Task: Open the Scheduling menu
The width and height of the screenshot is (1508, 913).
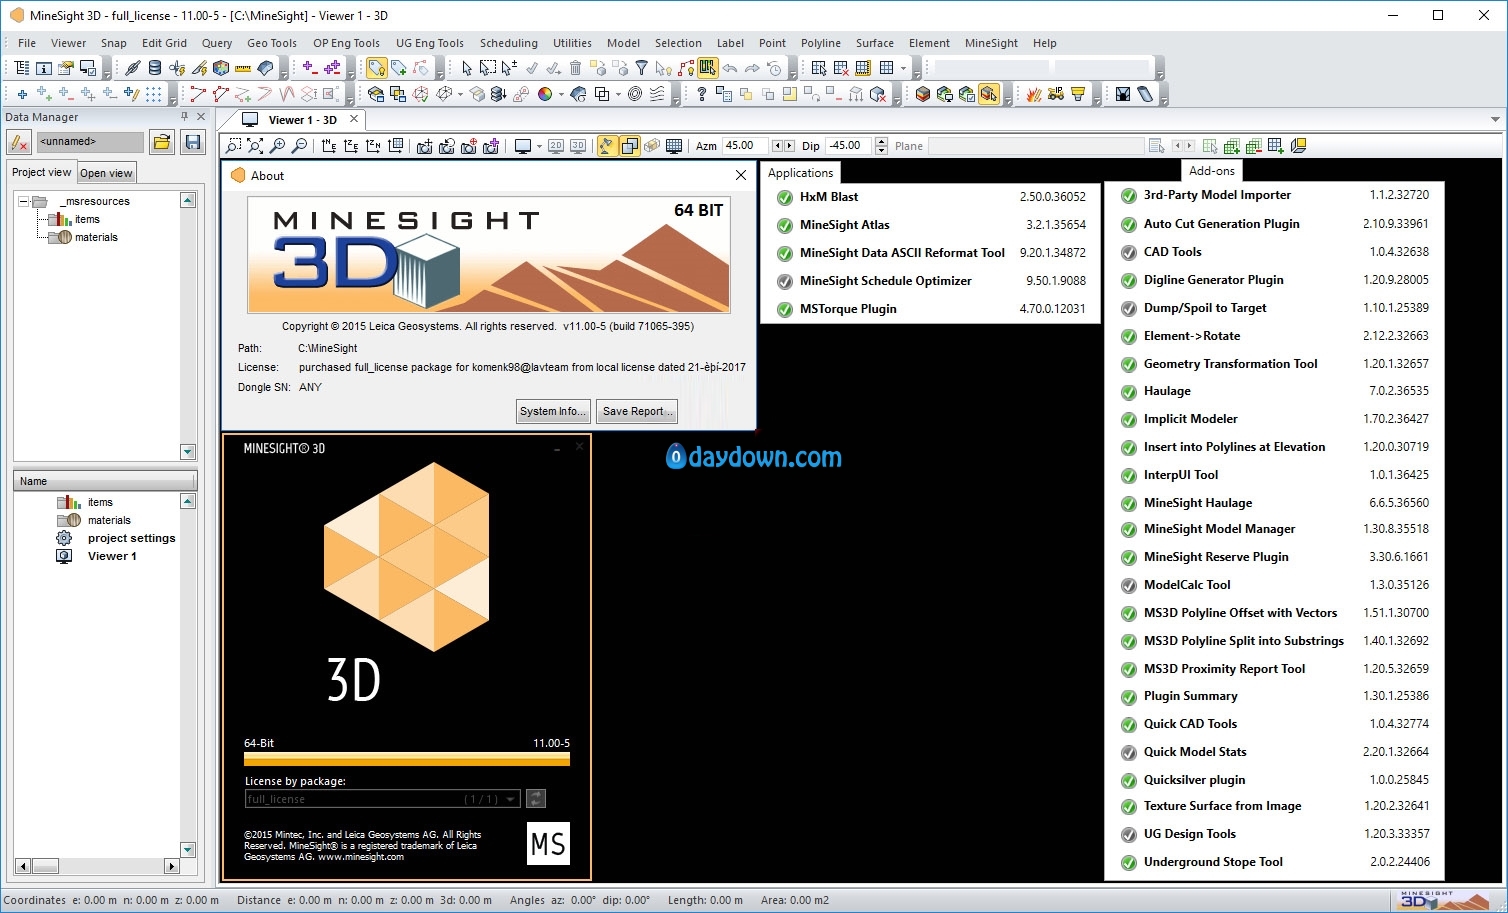Action: coord(508,43)
